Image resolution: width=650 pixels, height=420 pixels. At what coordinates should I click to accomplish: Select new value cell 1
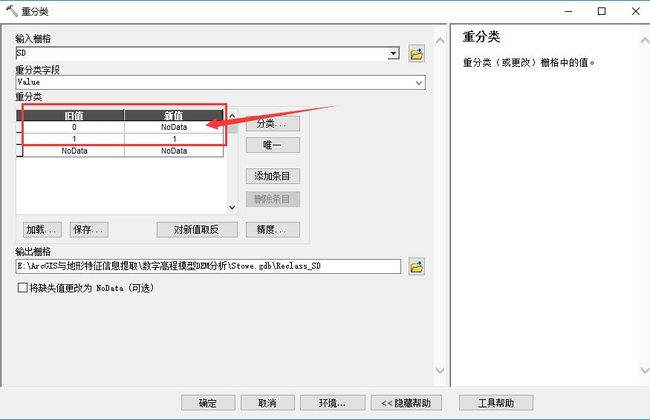174,139
